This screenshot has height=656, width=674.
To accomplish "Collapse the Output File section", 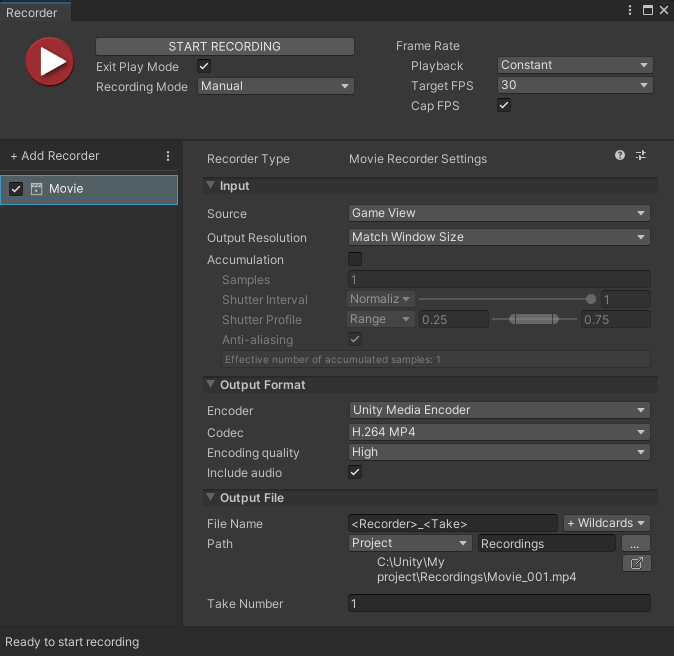I will pyautogui.click(x=211, y=497).
